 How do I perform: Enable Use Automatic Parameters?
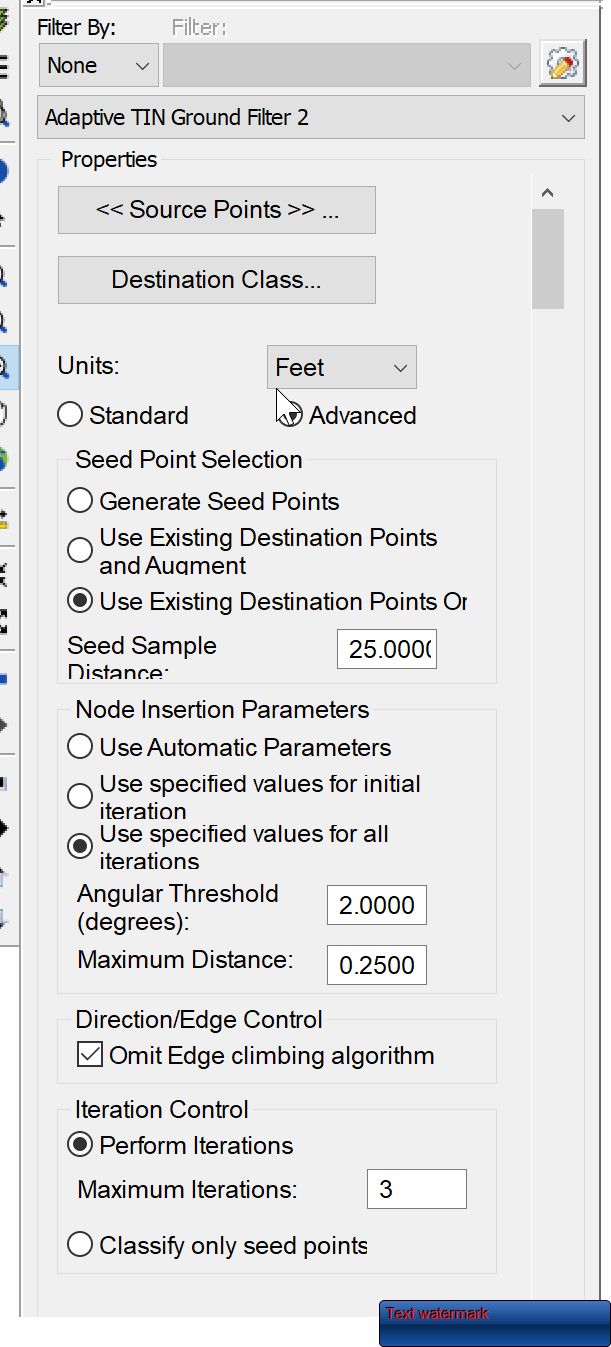point(80,746)
